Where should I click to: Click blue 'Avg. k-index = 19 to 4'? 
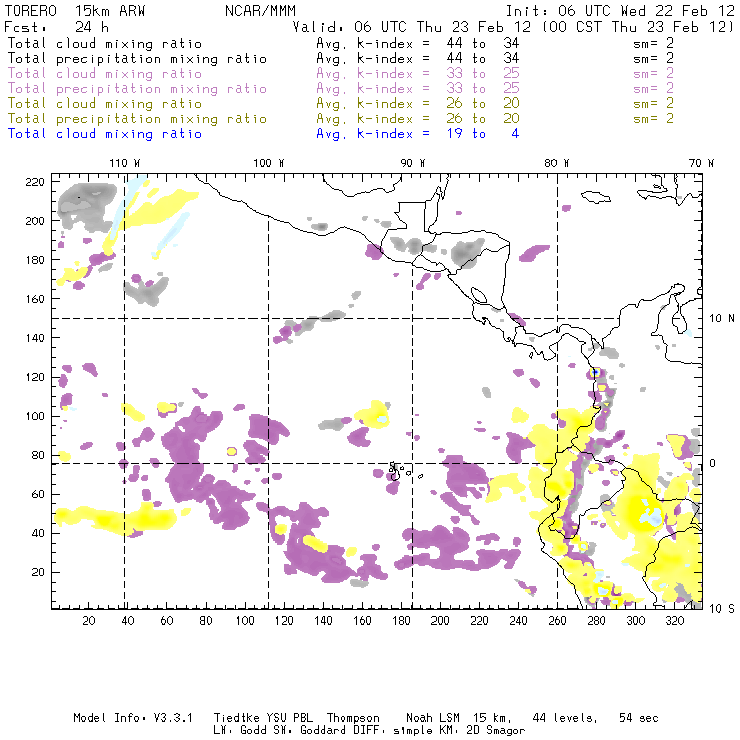click(x=418, y=134)
